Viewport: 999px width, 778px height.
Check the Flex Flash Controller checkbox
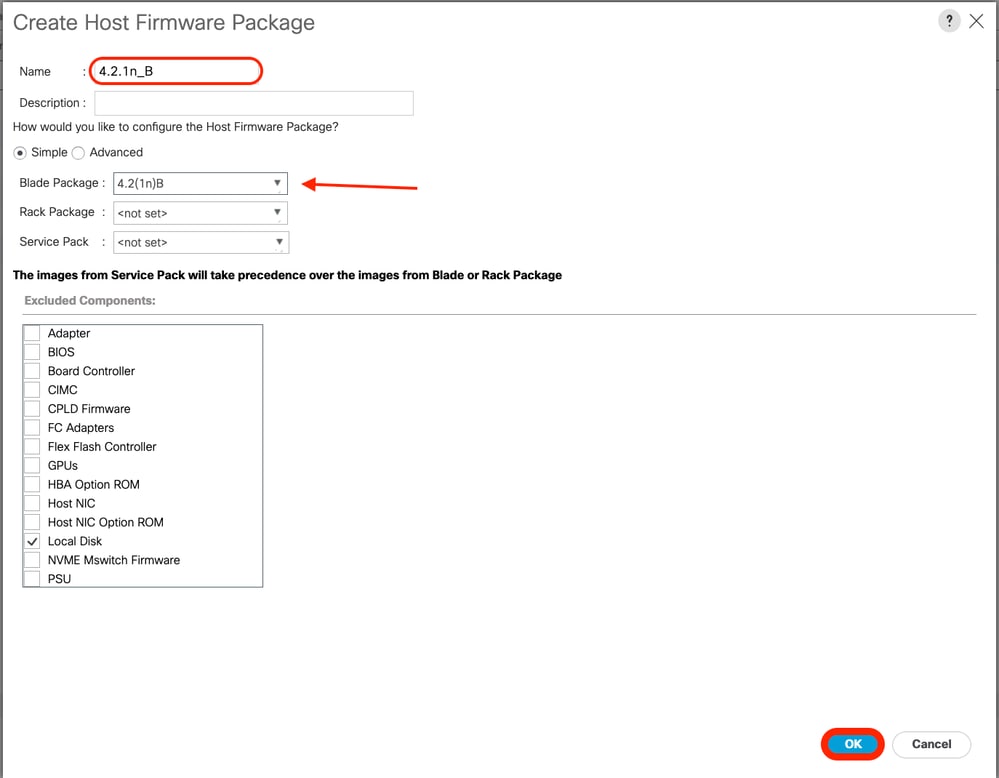point(32,447)
